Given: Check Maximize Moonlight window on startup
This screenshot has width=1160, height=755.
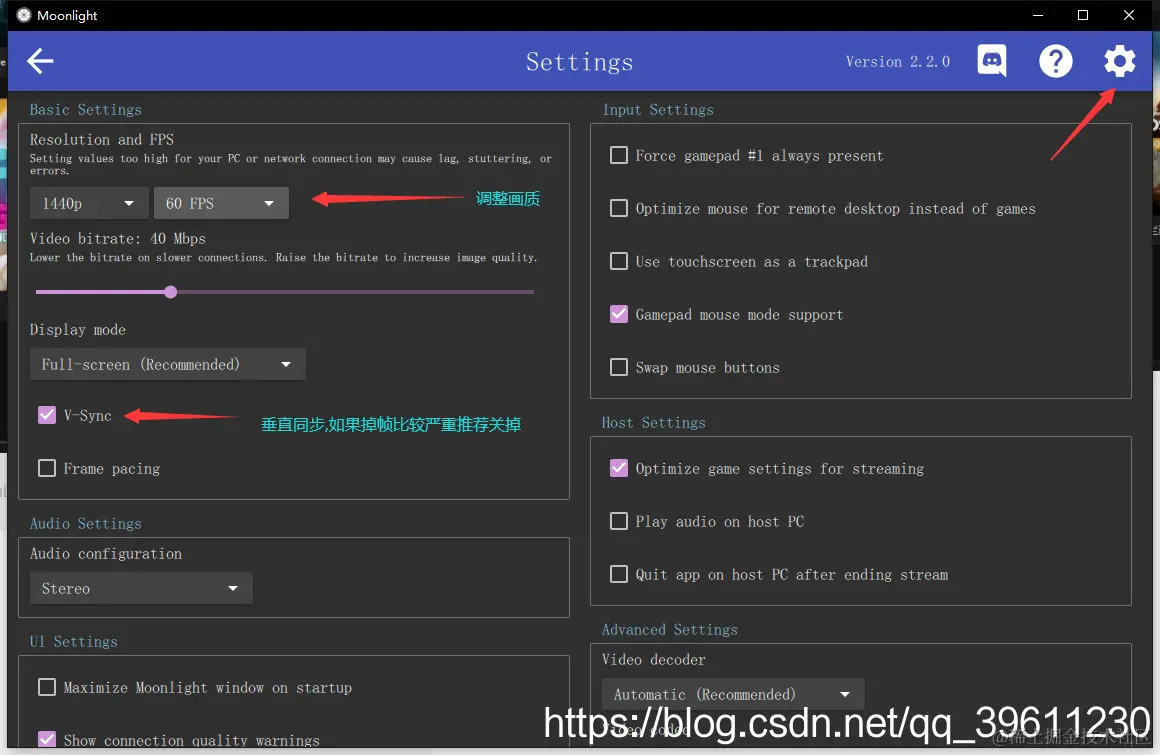Looking at the screenshot, I should 46,687.
